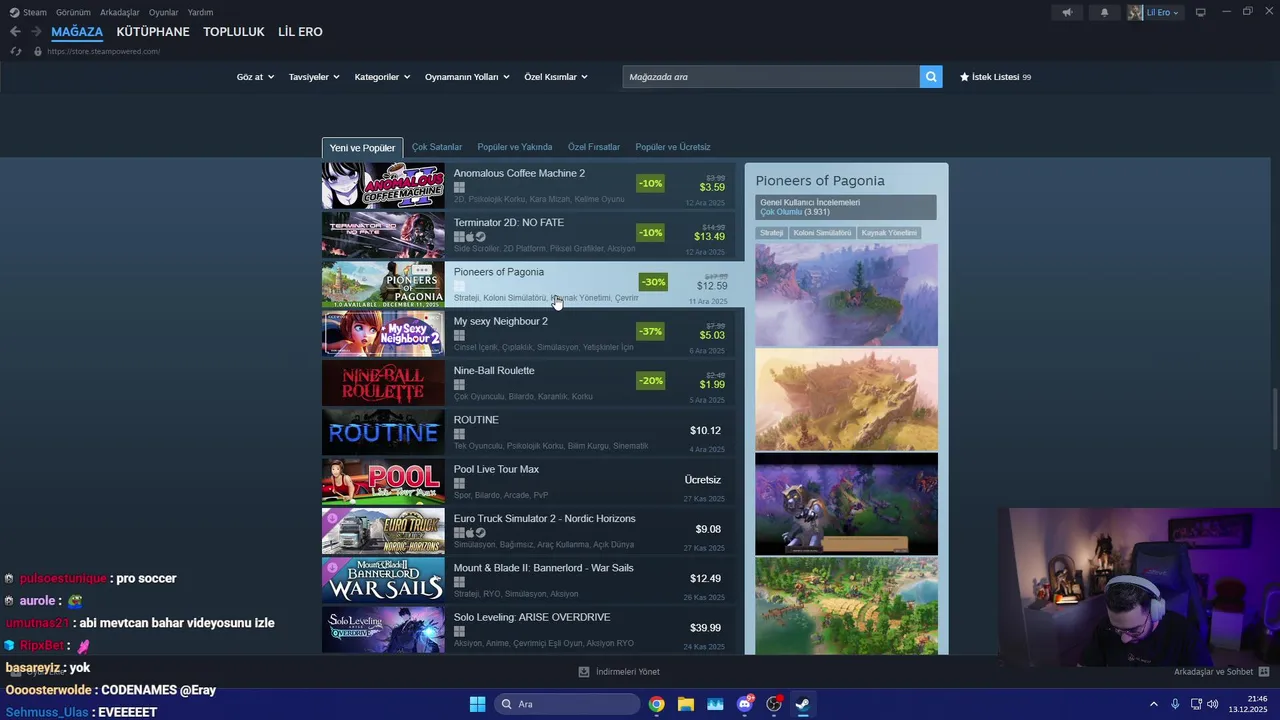The width and height of the screenshot is (1280, 720).
Task: Expand the Özel Kısımlar dropdown
Action: click(556, 77)
